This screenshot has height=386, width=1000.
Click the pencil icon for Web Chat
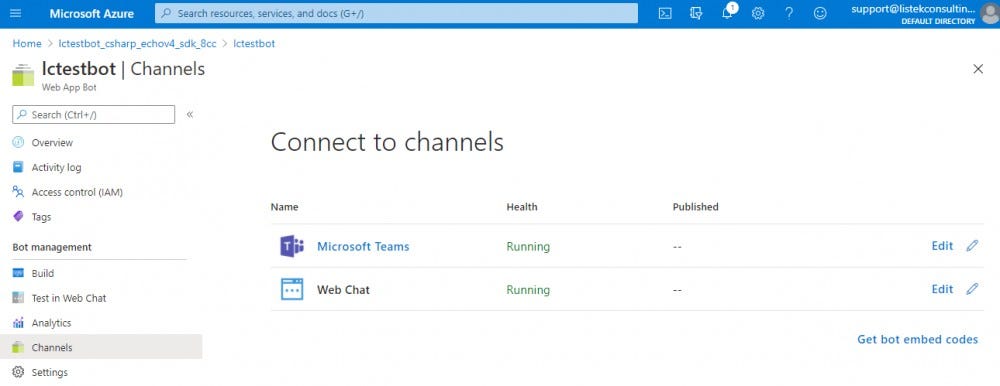(x=972, y=289)
